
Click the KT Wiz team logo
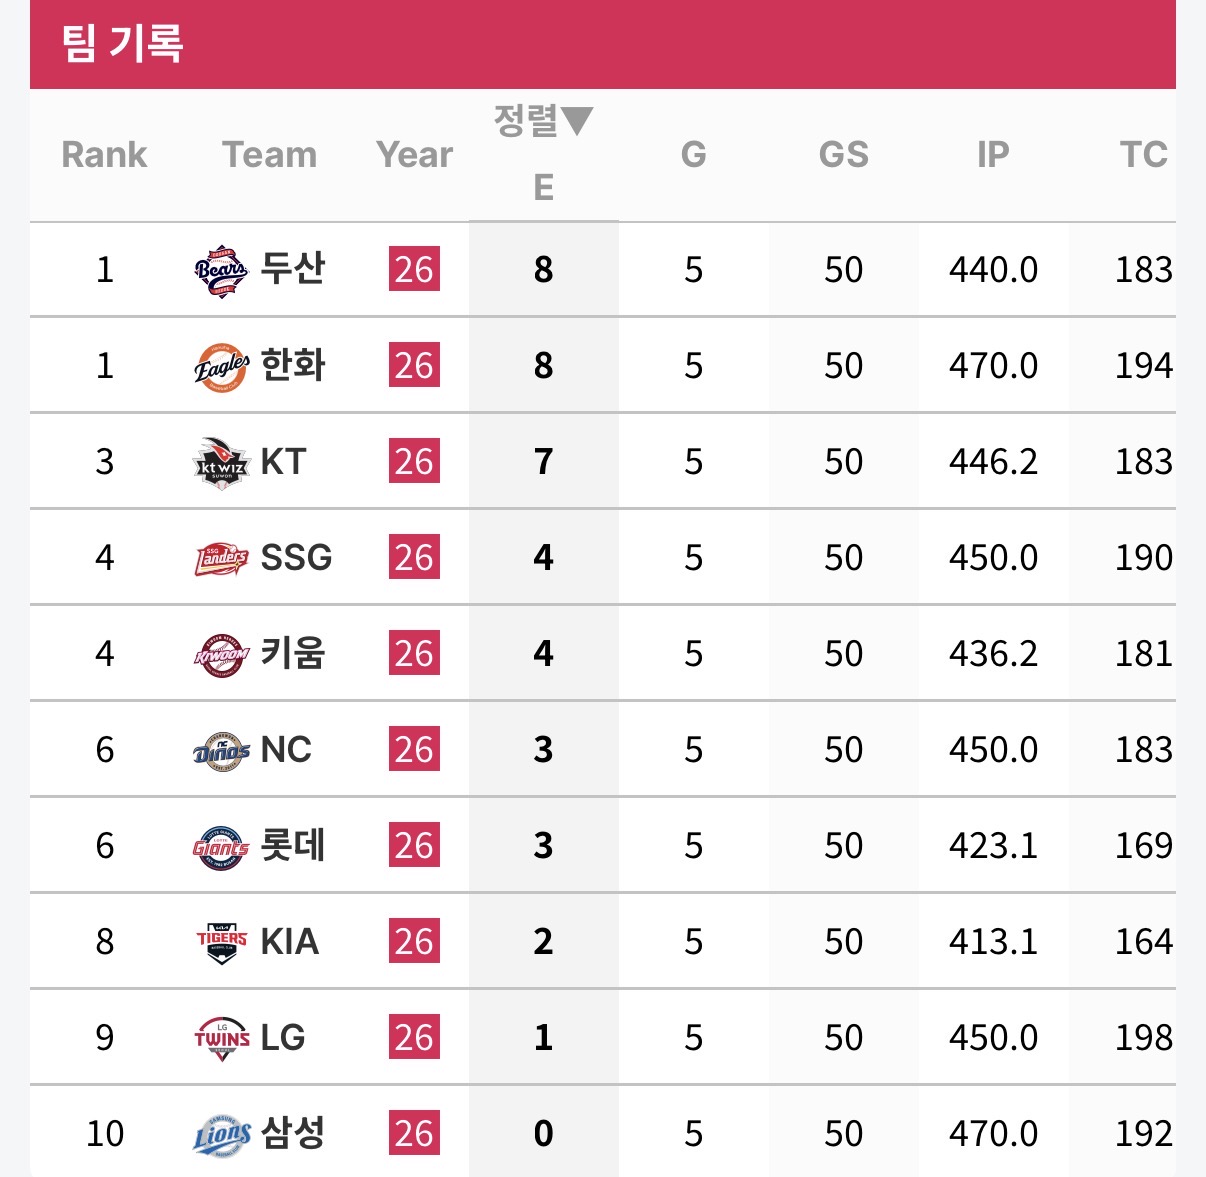[x=221, y=462]
